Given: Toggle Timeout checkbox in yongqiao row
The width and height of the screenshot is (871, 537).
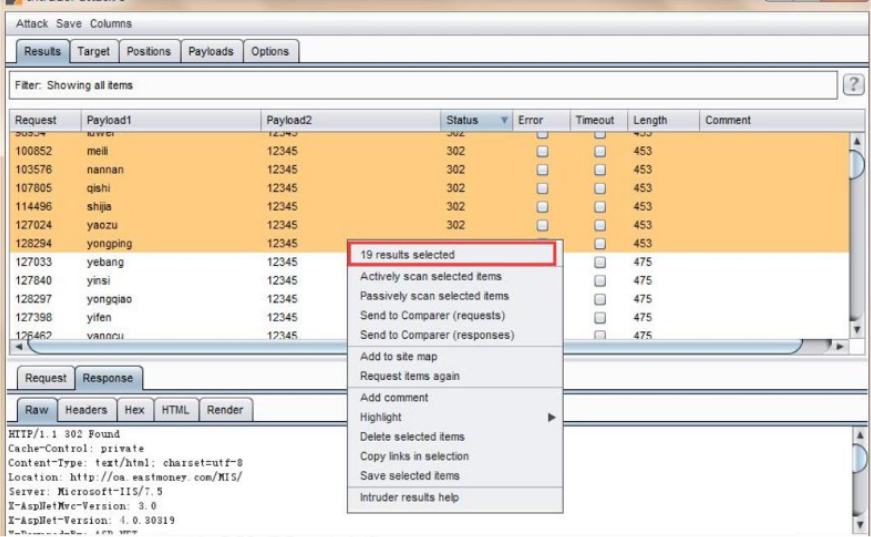Looking at the screenshot, I should 600,299.
